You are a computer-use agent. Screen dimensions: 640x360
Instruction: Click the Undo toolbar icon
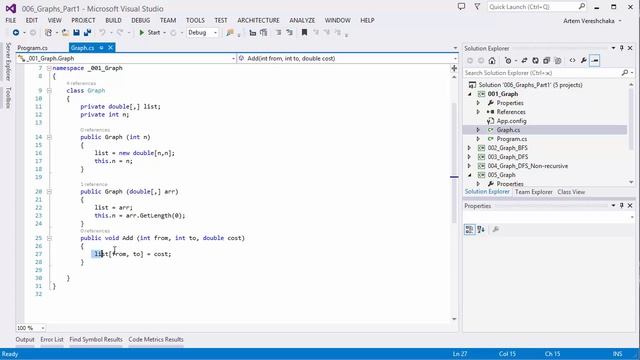102,33
